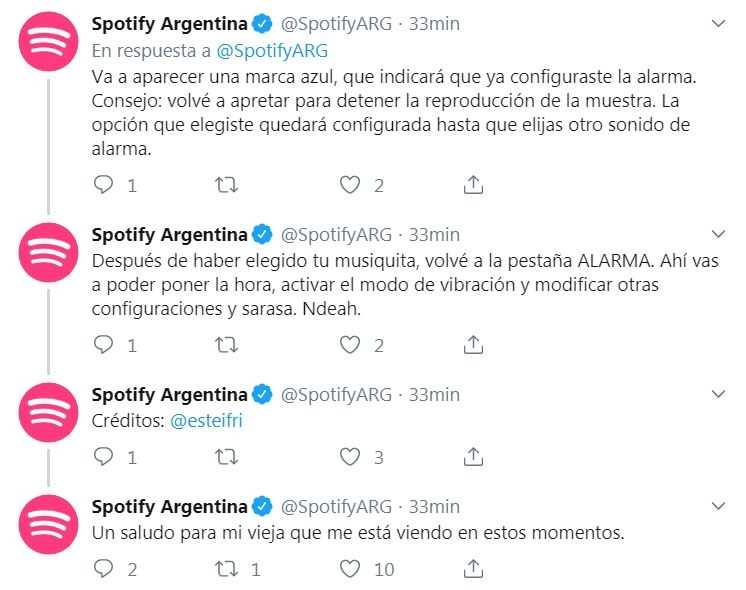Share the 'Después de haber elegido' tweet
Image resolution: width=746 pixels, height=590 pixels.
point(475,345)
